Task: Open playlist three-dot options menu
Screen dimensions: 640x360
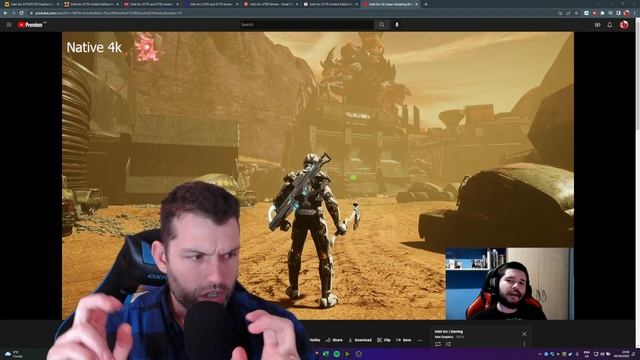Action: (x=524, y=344)
